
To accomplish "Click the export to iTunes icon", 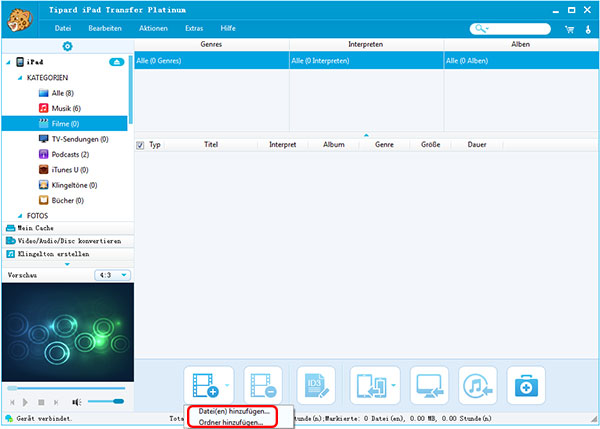I will coord(478,385).
